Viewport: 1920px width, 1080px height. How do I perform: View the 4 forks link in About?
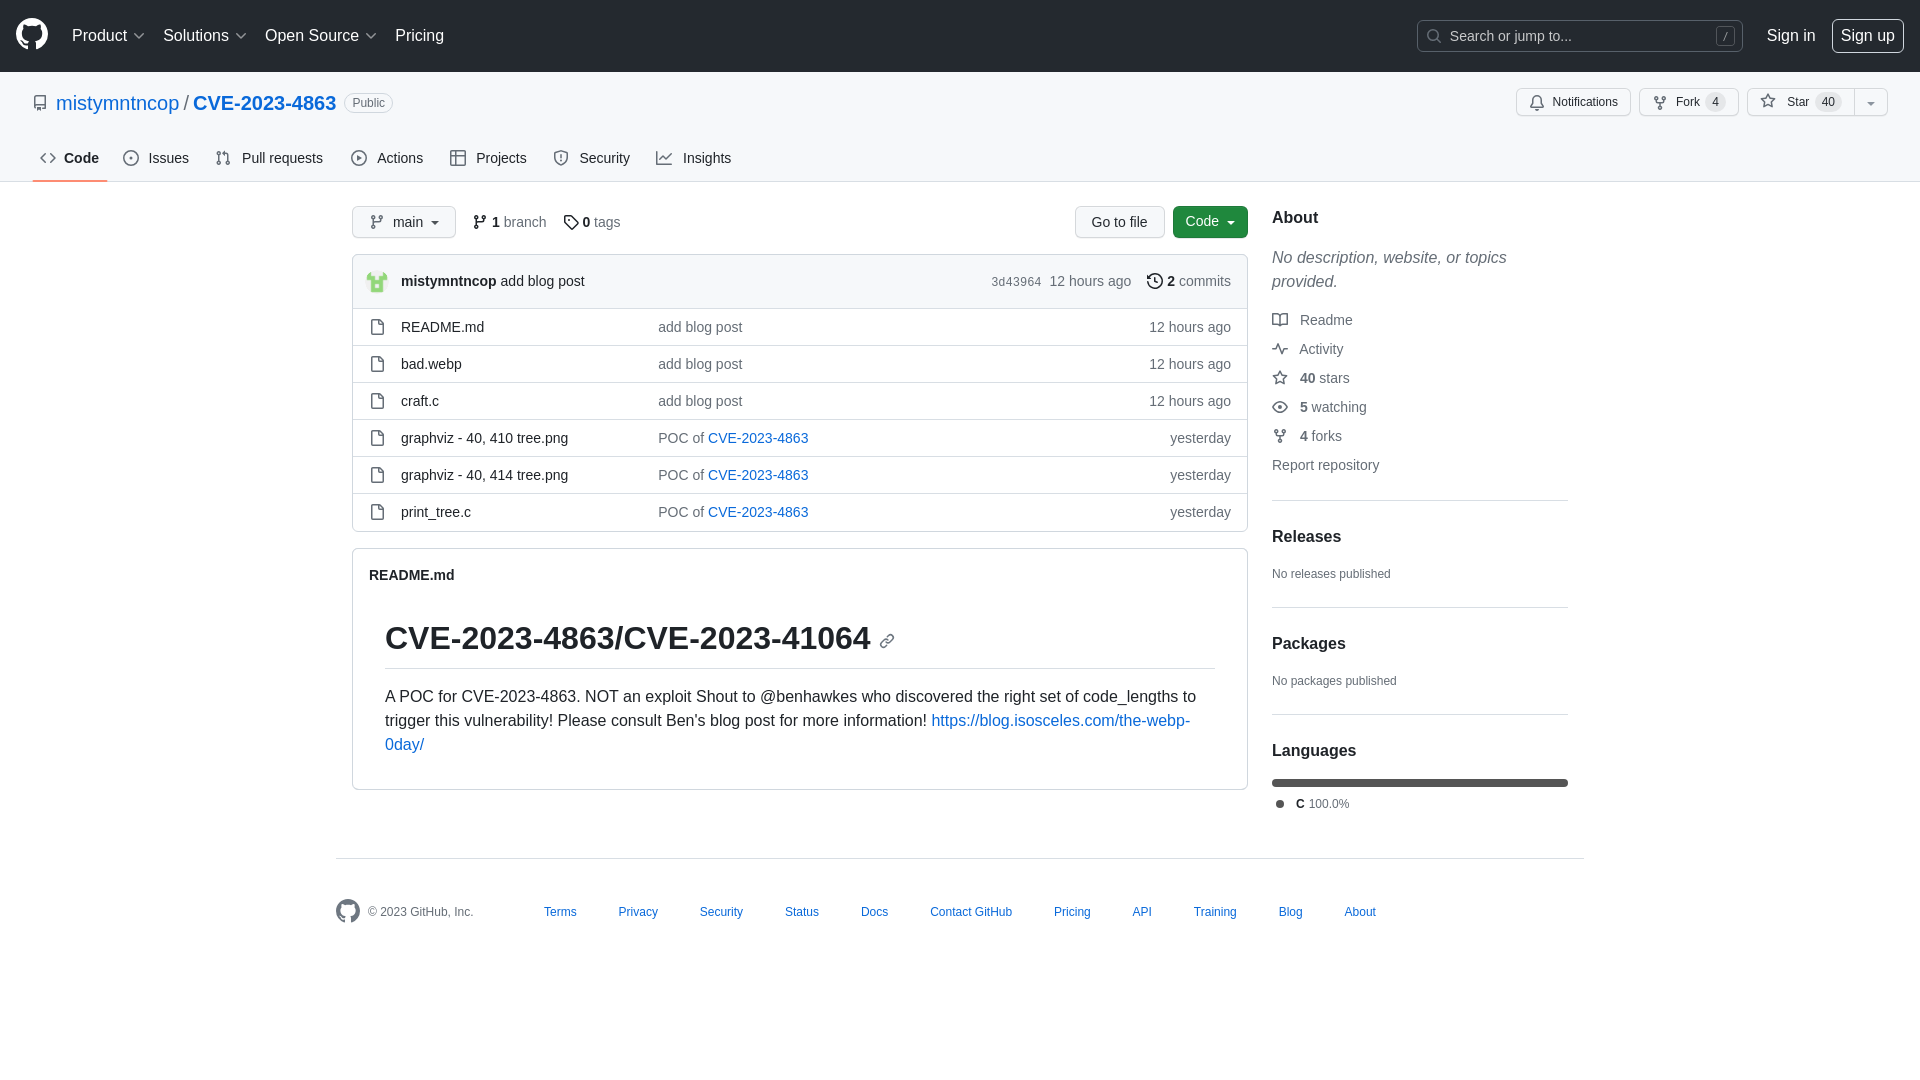(x=1307, y=436)
